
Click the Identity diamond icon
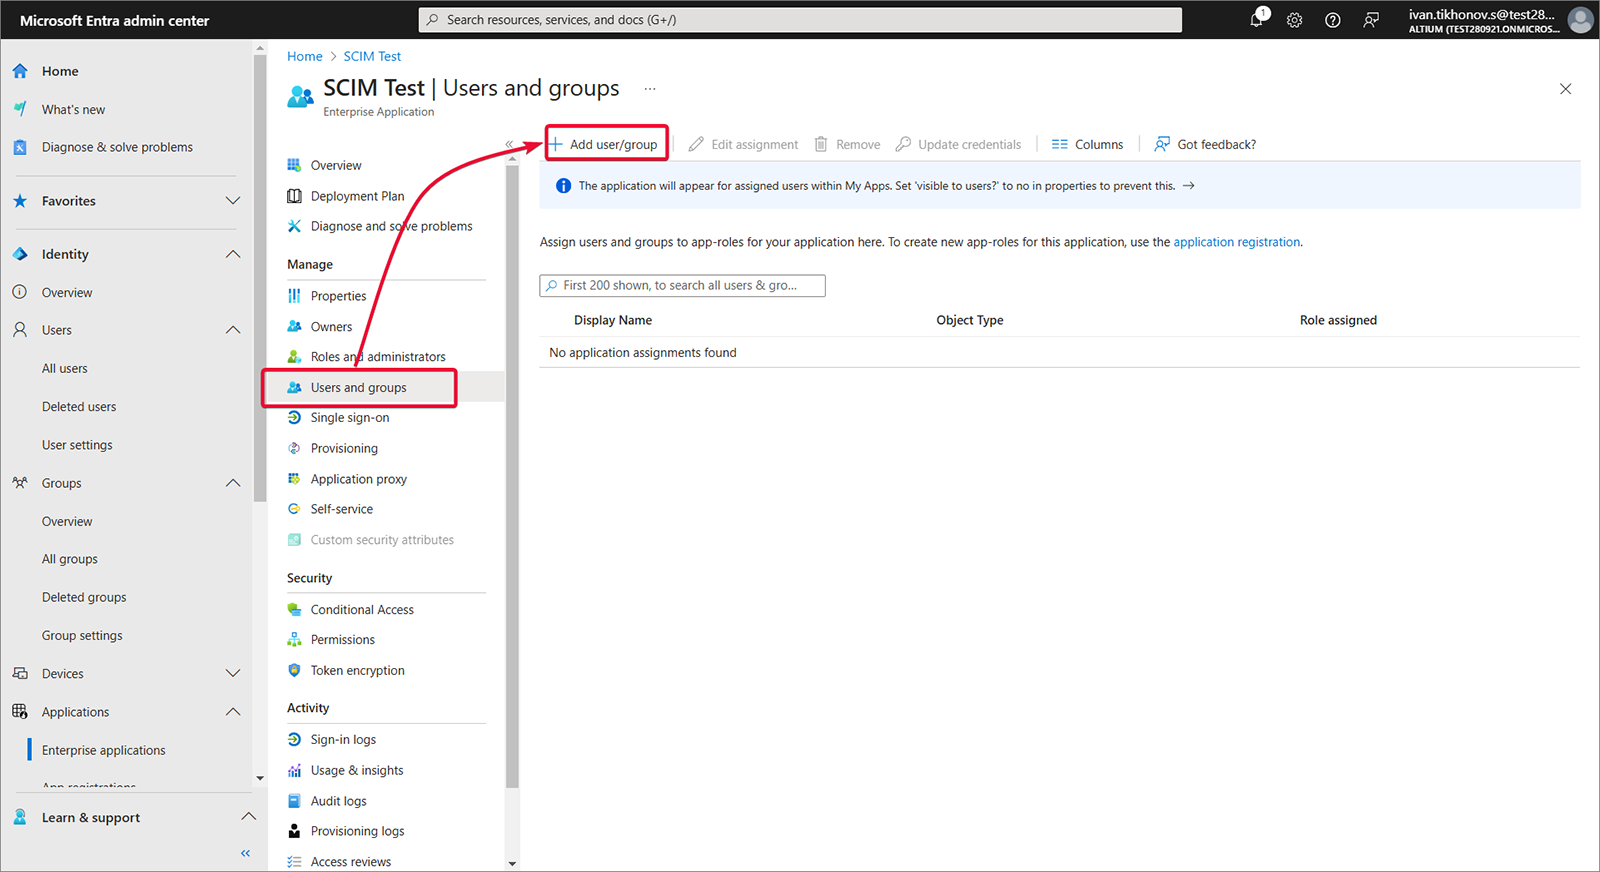point(20,254)
